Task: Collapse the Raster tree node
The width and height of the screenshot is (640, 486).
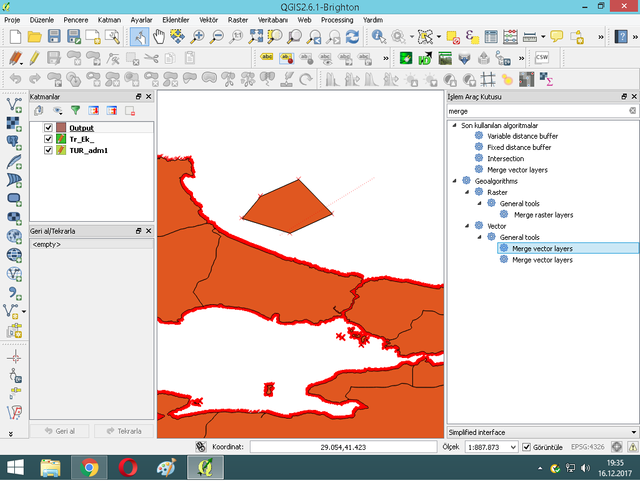Action: 467,192
